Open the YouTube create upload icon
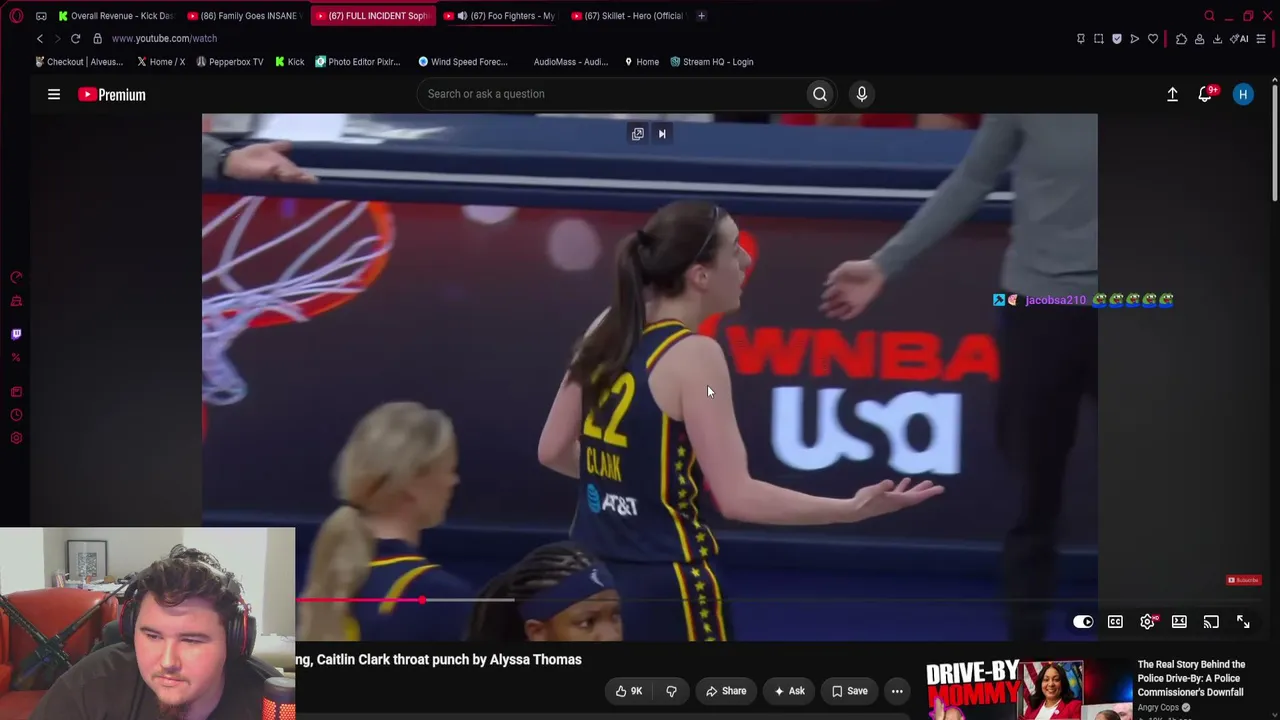 1172,94
